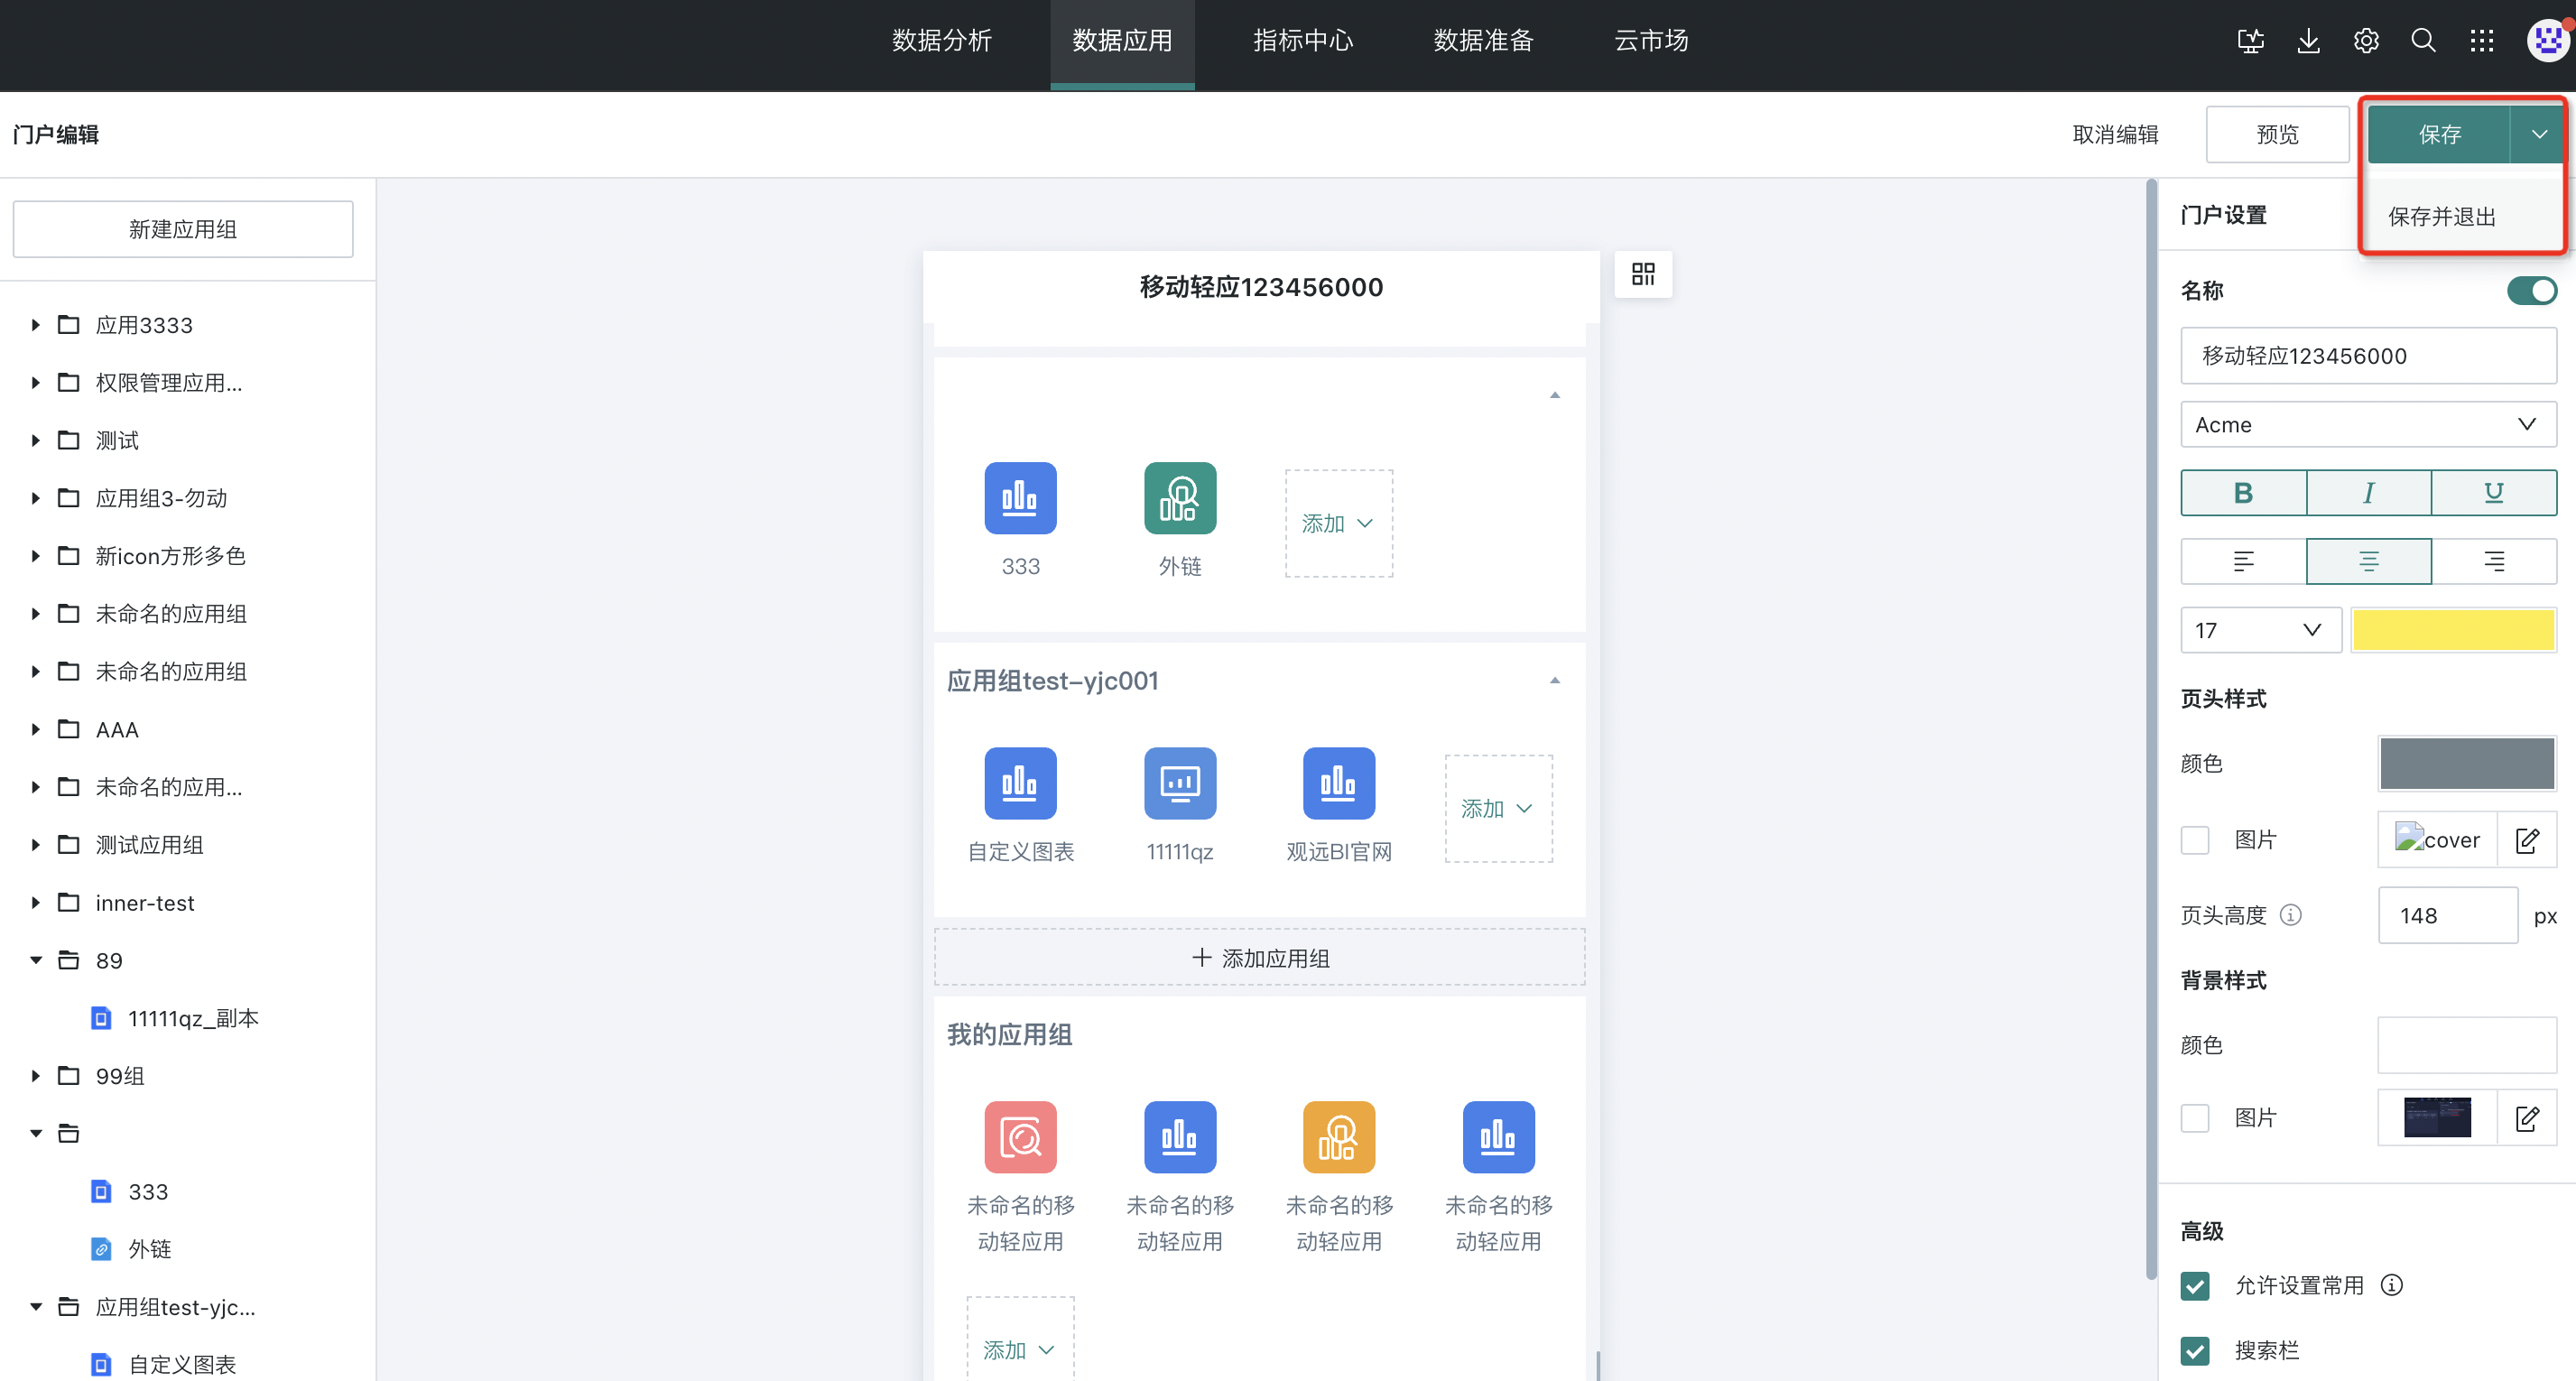The width and height of the screenshot is (2576, 1381).
Task: Switch to the 指标中心 tab
Action: point(1303,41)
